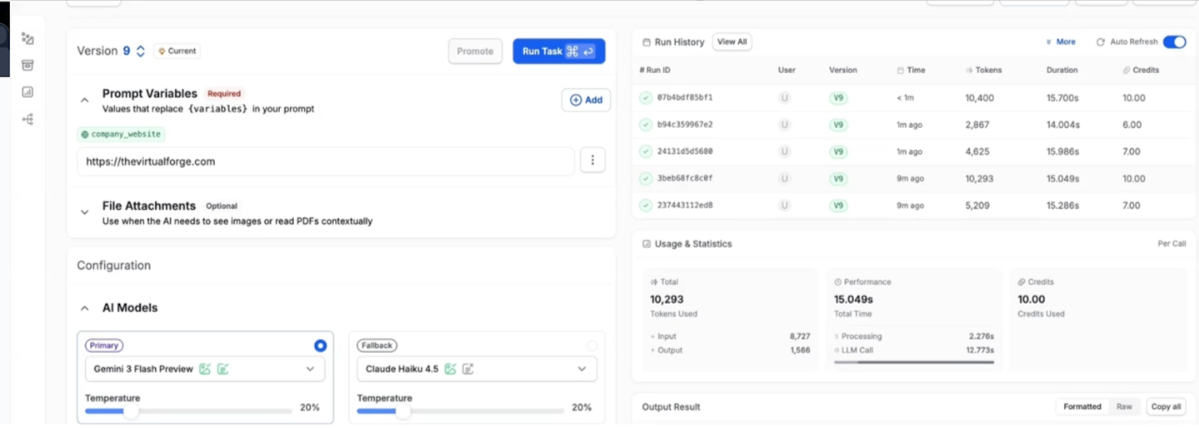Click the company_website URL input field

click(325, 161)
